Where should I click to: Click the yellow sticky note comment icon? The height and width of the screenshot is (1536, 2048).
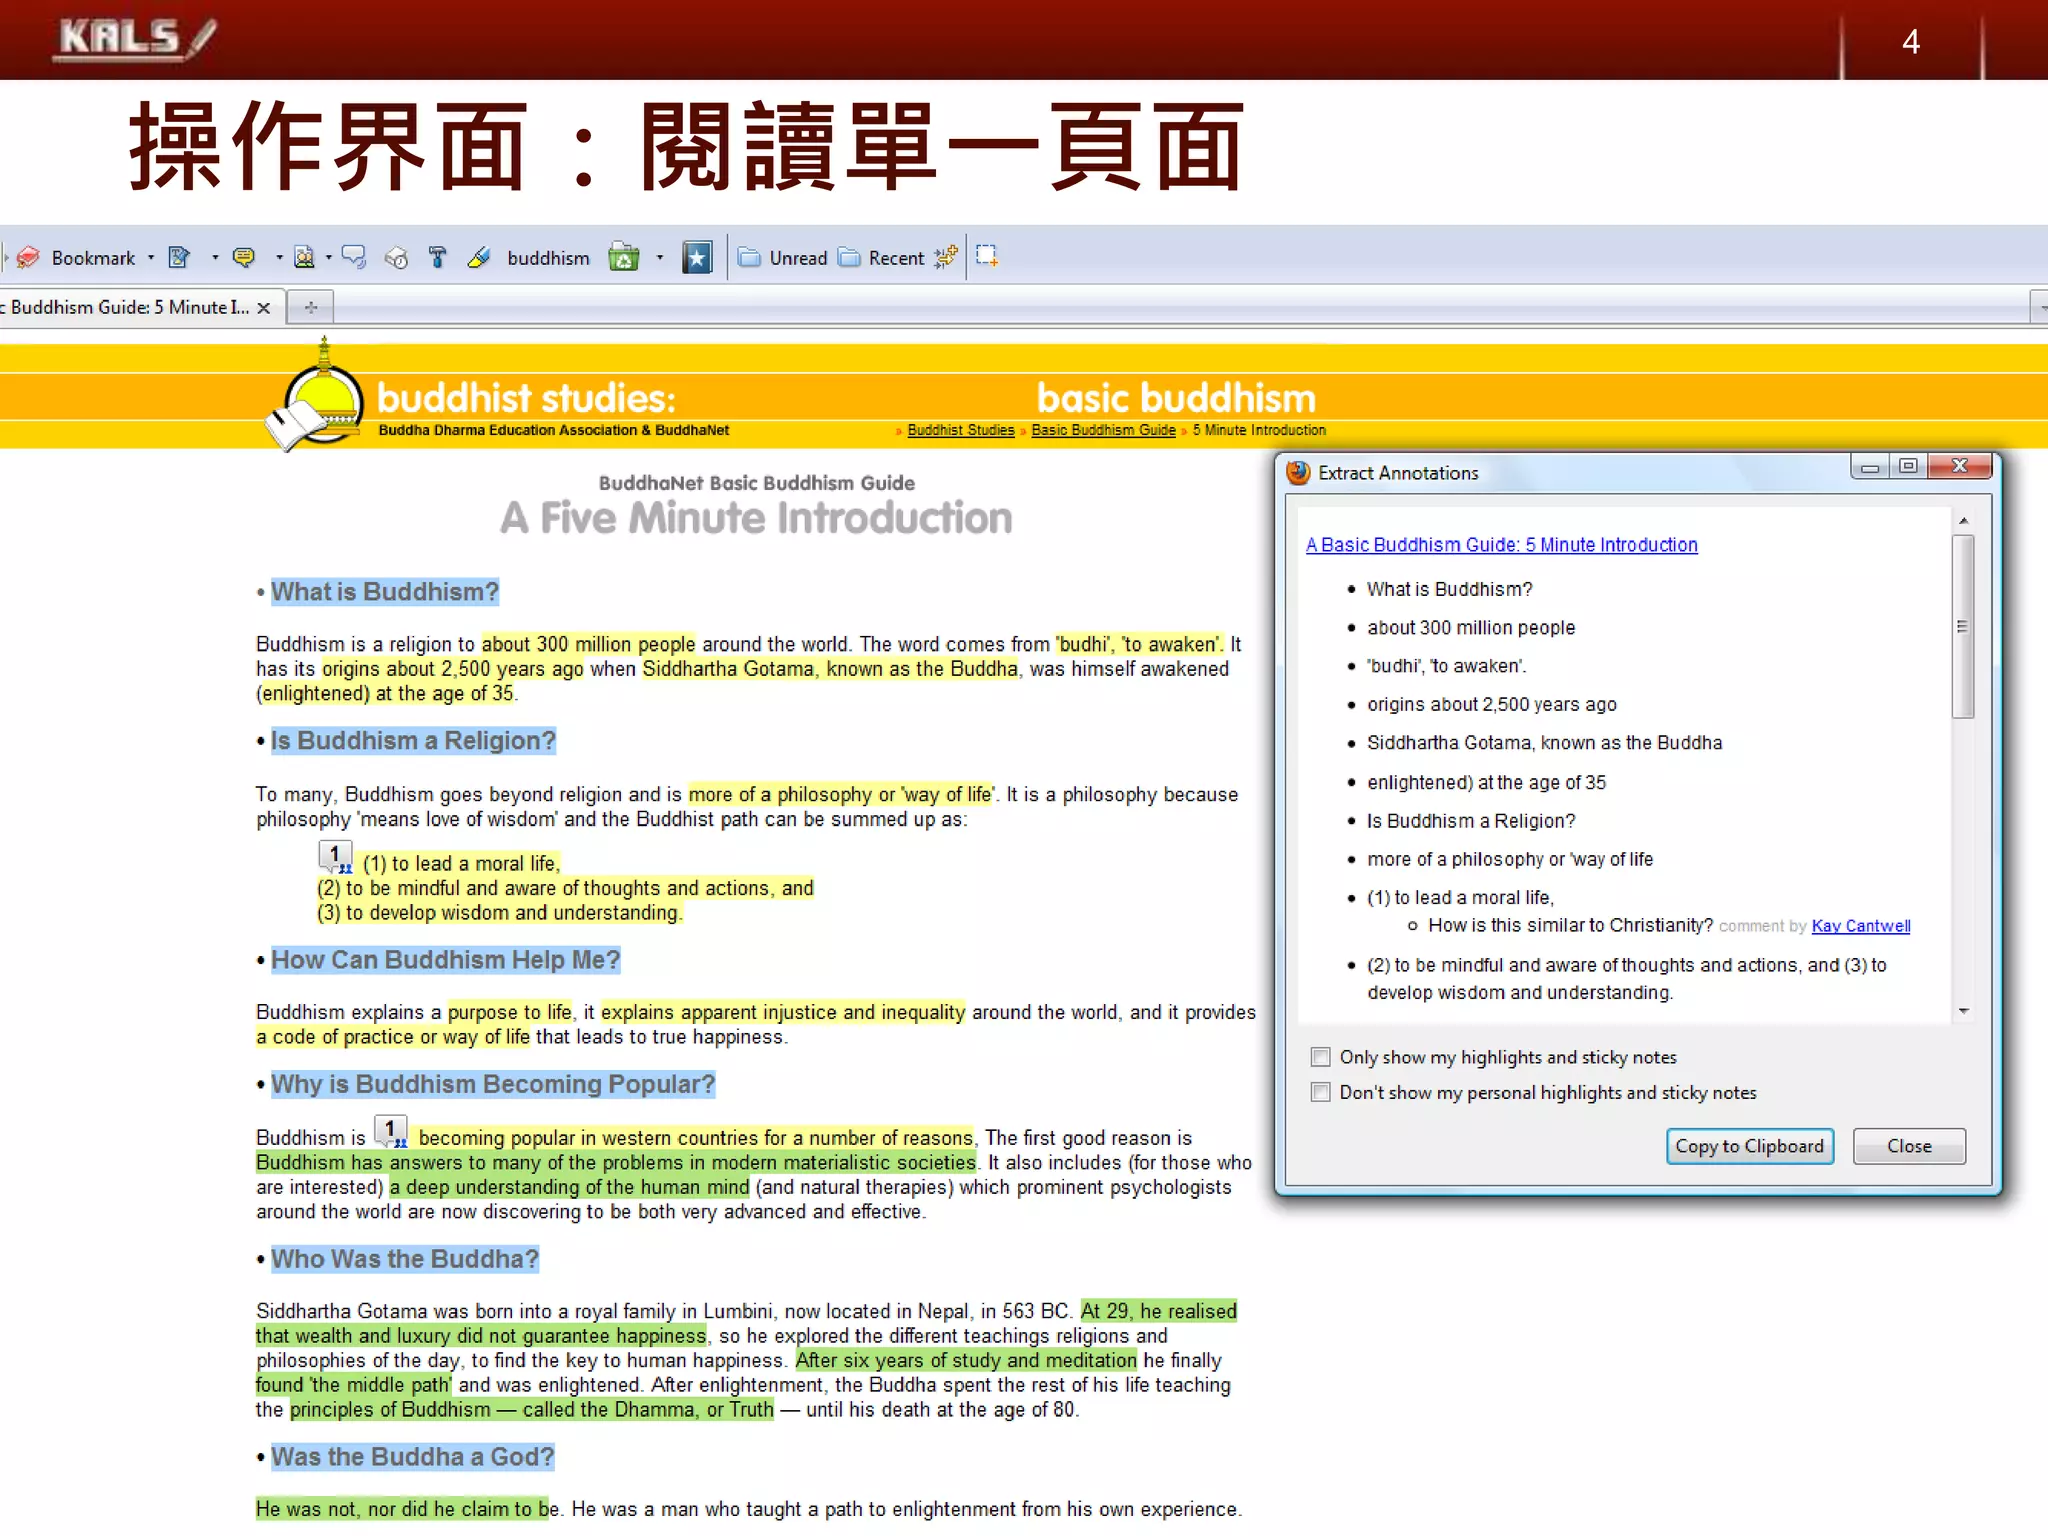243,258
